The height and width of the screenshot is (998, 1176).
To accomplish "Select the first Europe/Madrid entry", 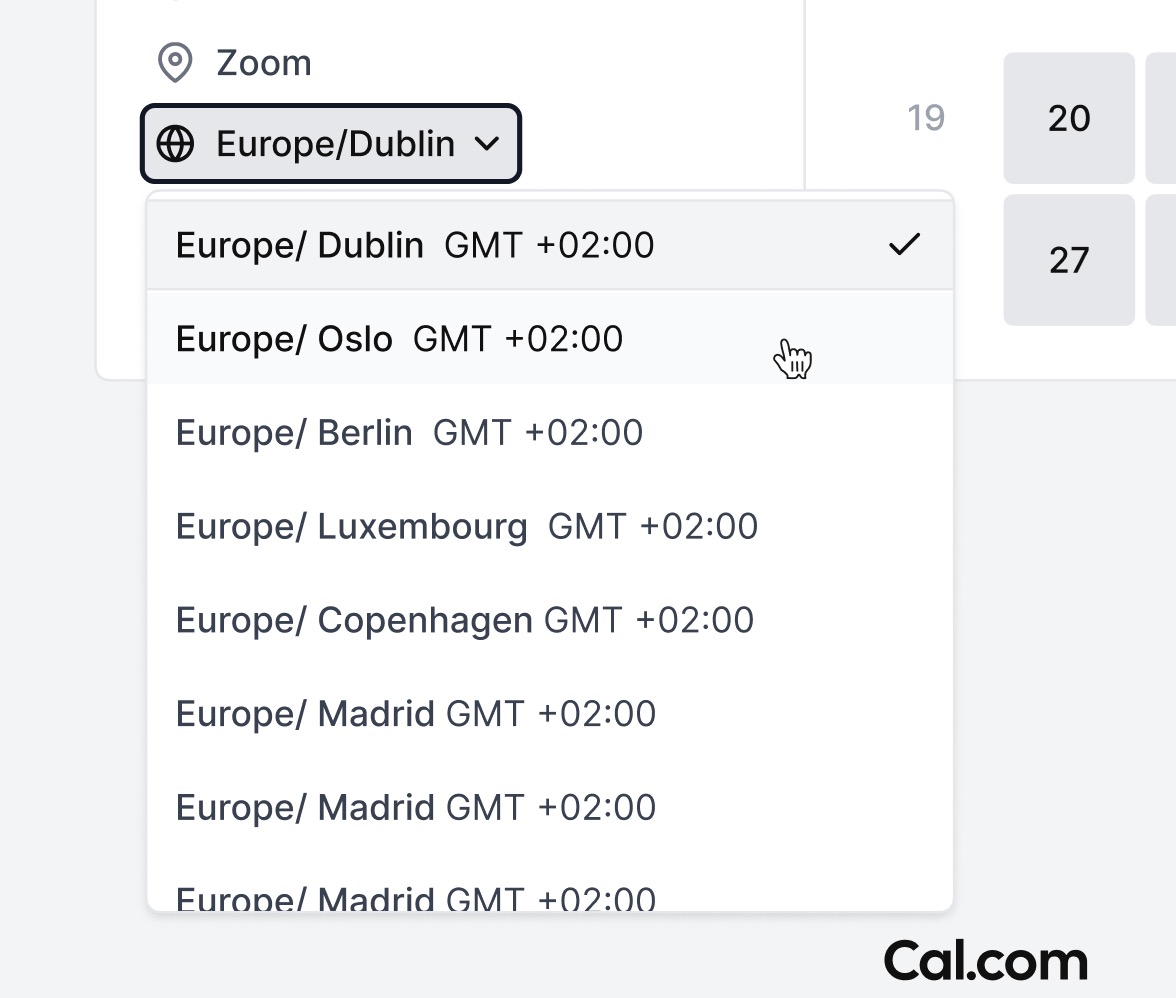I will 415,713.
